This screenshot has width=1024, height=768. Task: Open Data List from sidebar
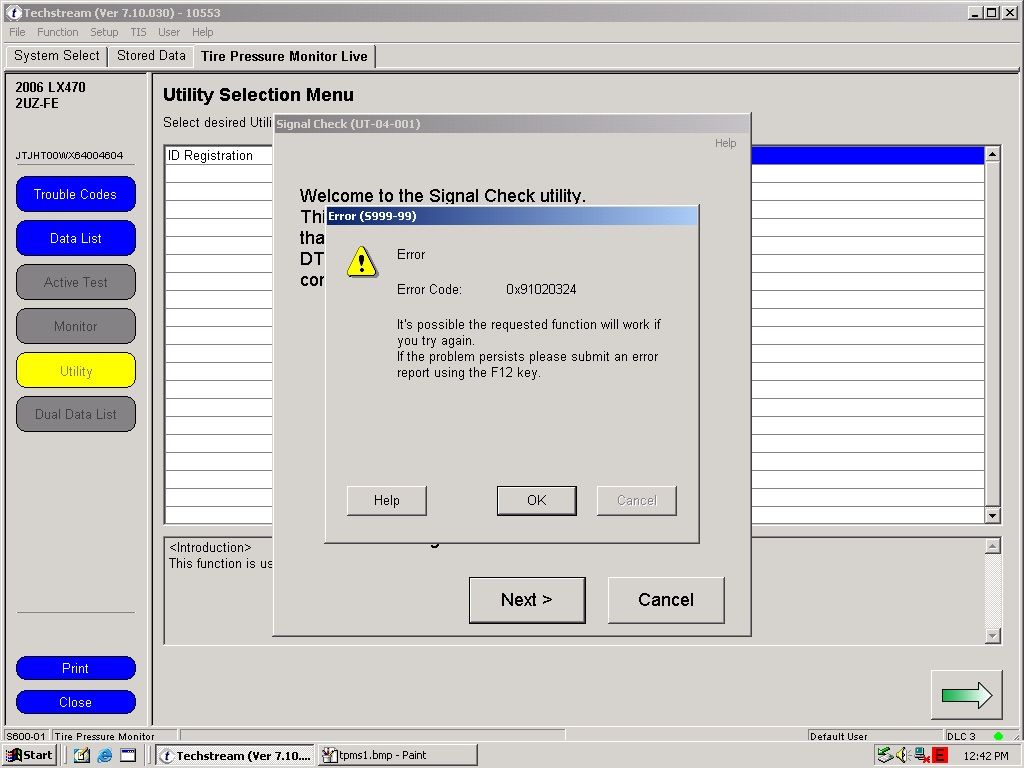(76, 238)
